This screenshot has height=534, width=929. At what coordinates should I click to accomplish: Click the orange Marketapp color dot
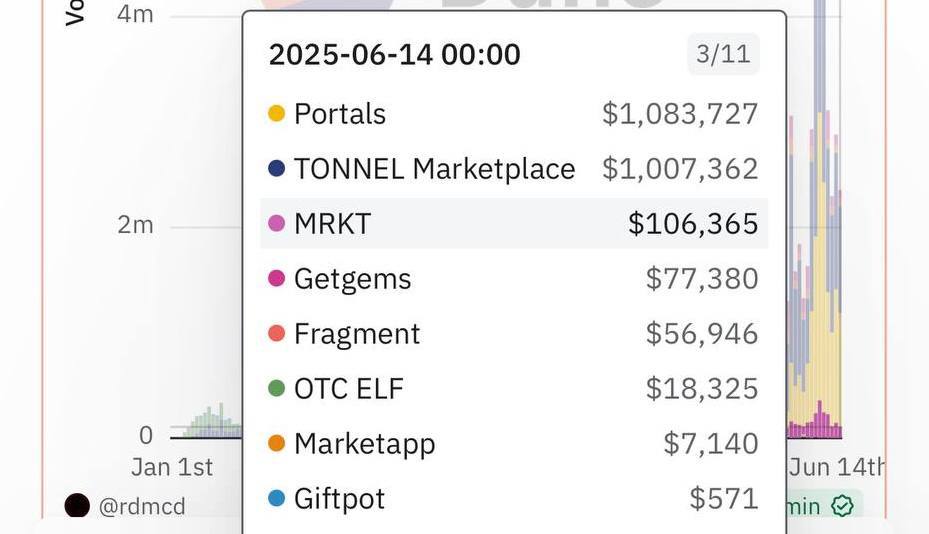pyautogui.click(x=277, y=443)
